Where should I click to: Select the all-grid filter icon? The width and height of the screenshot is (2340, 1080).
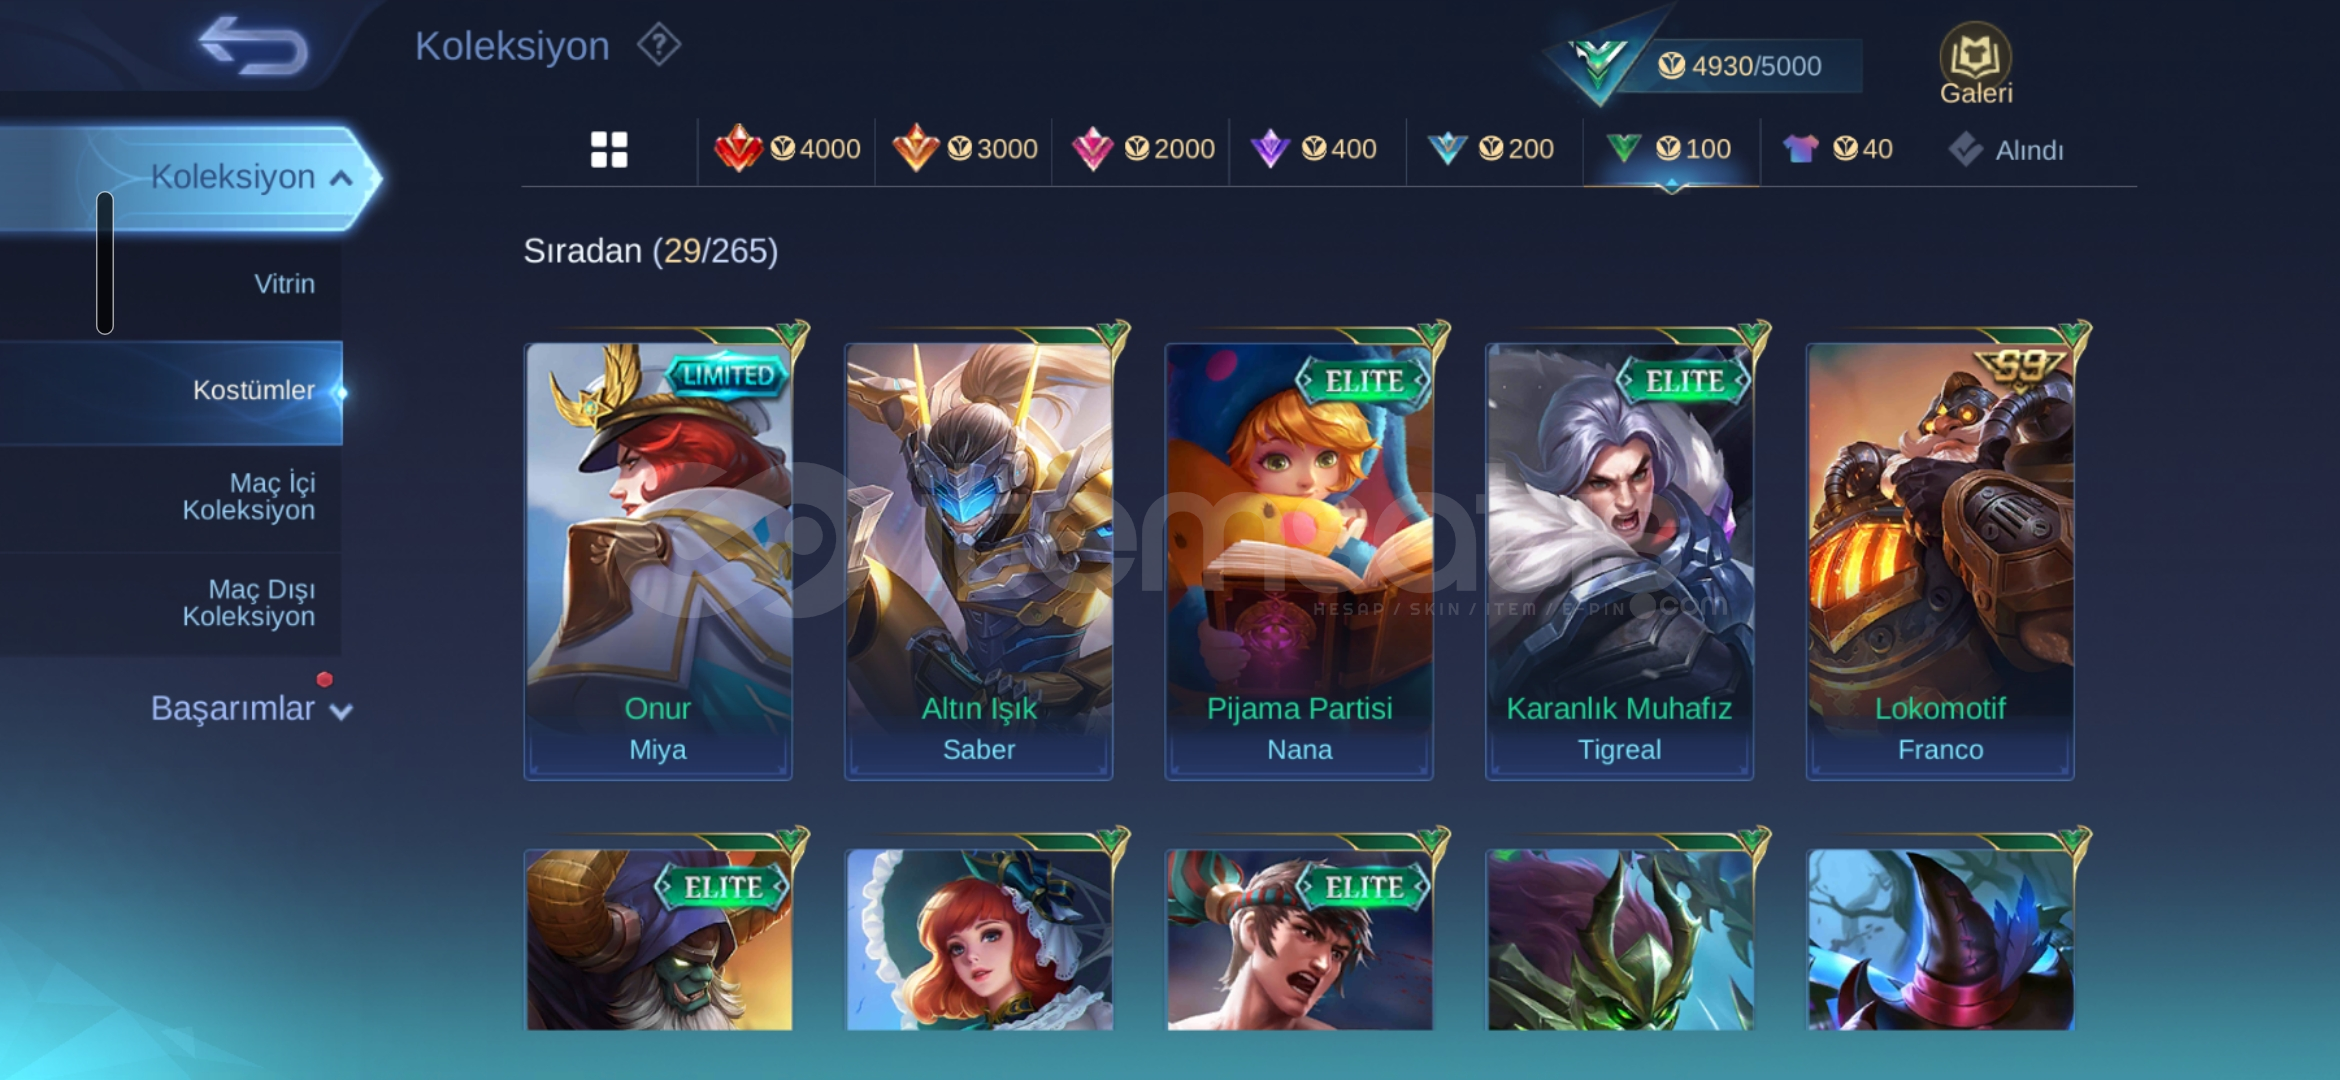(609, 150)
